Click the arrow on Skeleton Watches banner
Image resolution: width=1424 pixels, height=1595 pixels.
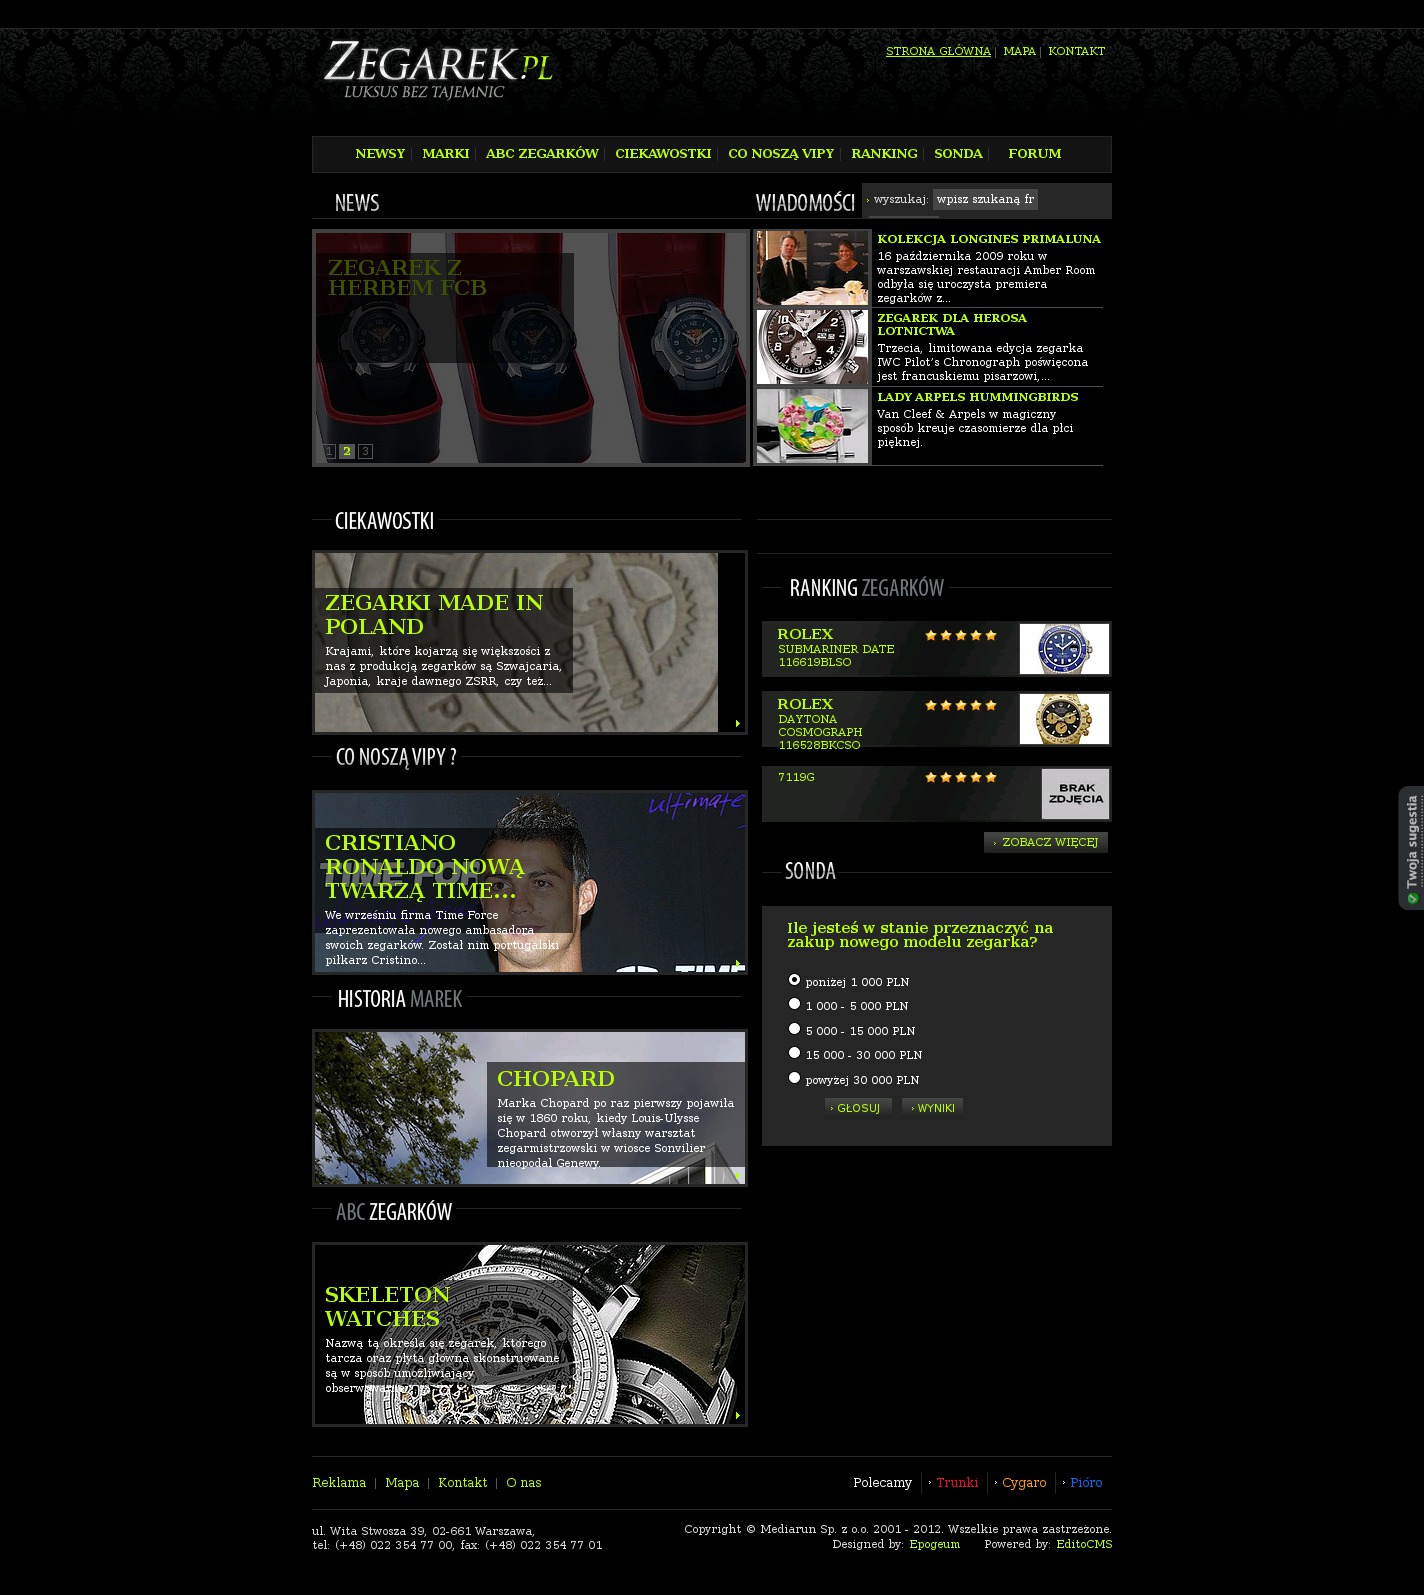click(x=738, y=1415)
